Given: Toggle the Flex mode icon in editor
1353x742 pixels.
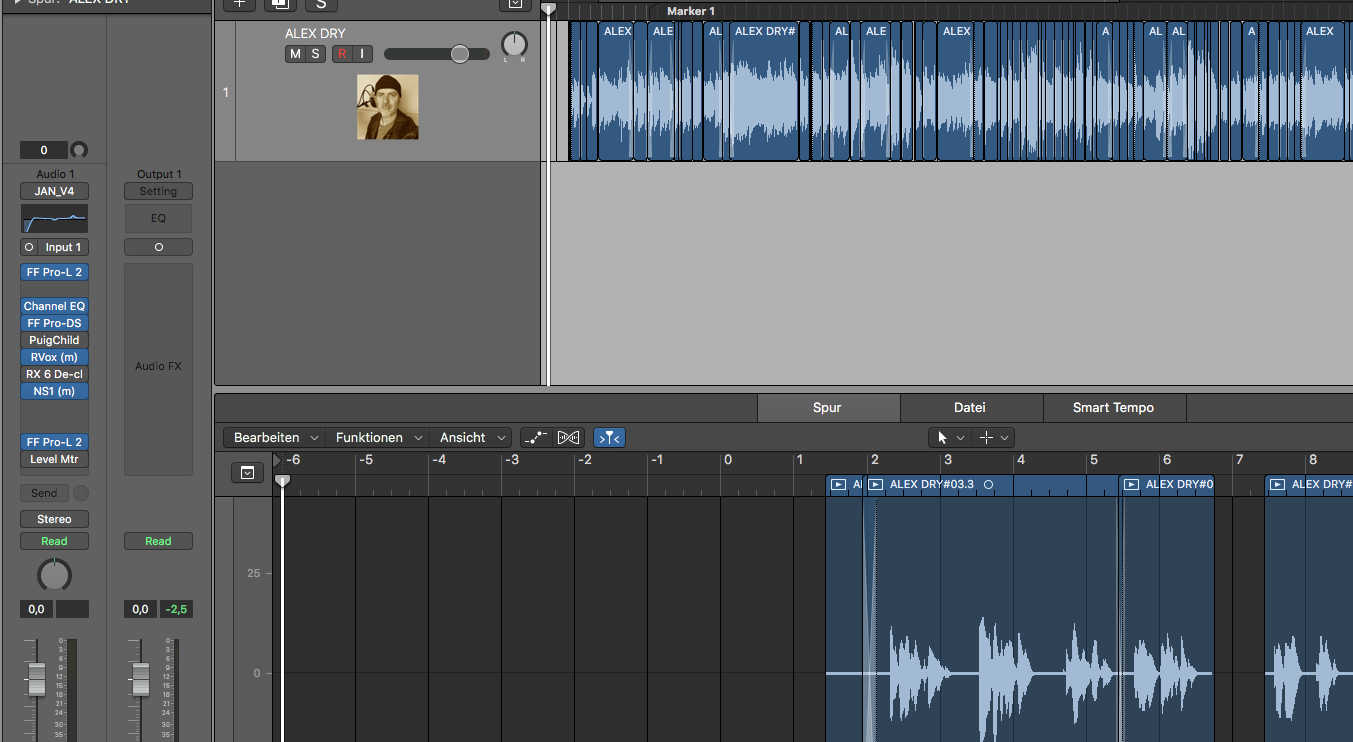Looking at the screenshot, I should coord(568,437).
